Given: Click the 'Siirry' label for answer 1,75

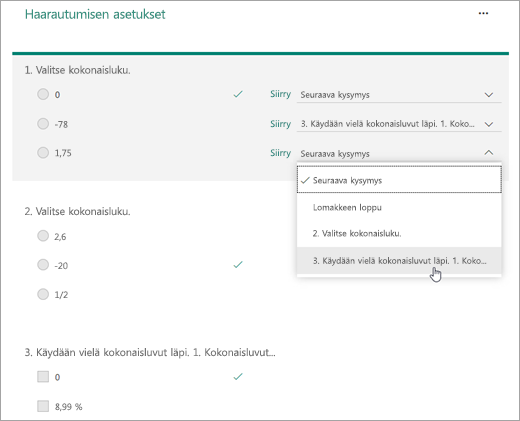Looking at the screenshot, I should pos(280,153).
